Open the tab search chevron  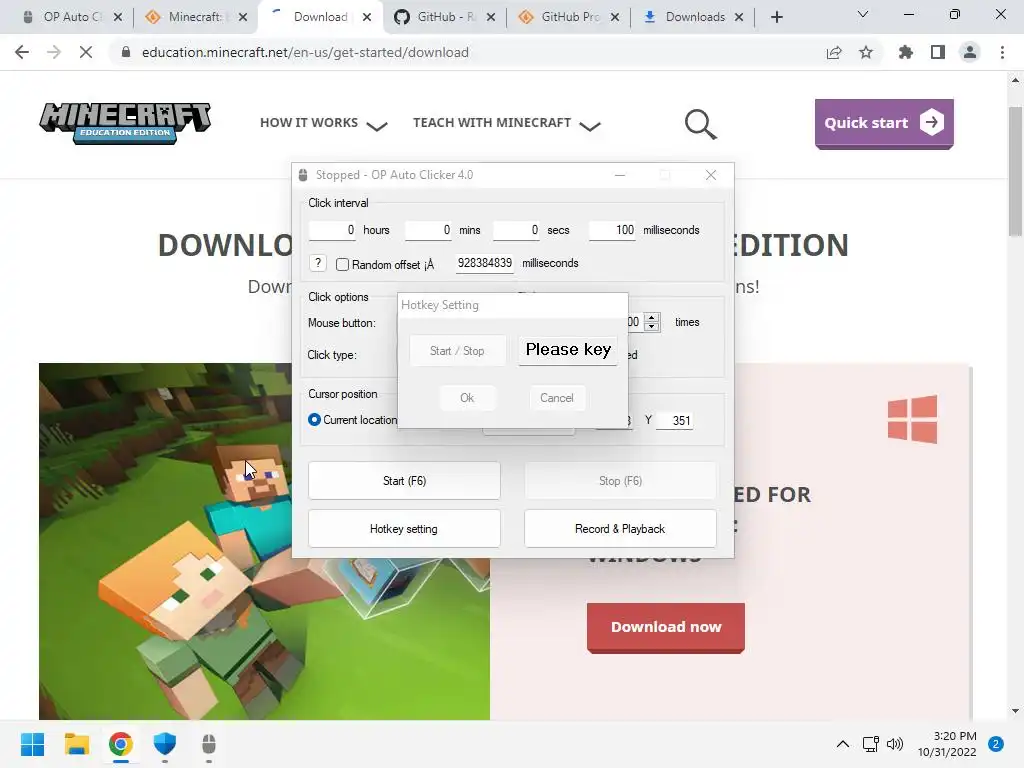coord(863,14)
